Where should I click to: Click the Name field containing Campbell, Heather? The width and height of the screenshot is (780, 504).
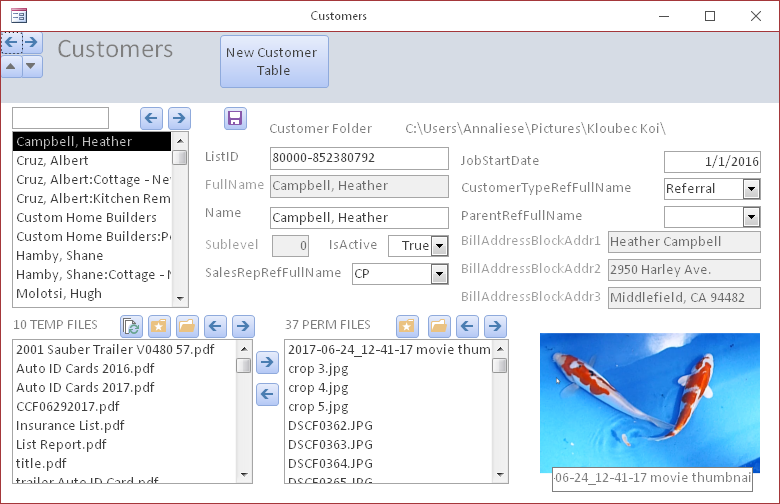pos(359,218)
